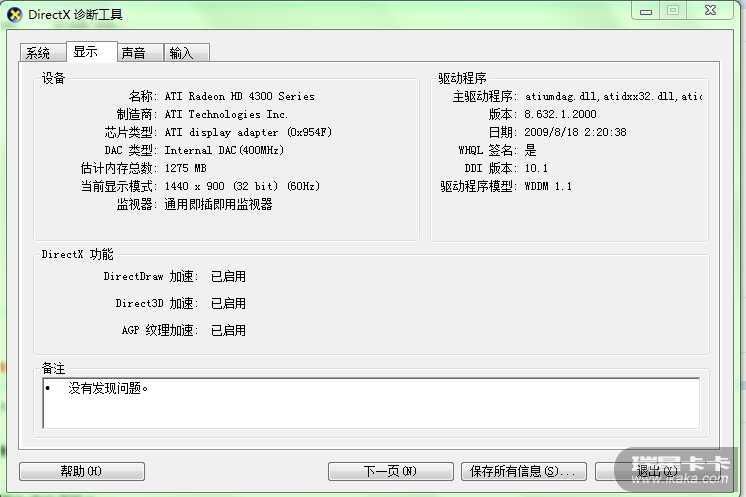This screenshot has width=746, height=497.
Task: Switch to the 系统 tab
Action: click(x=43, y=52)
